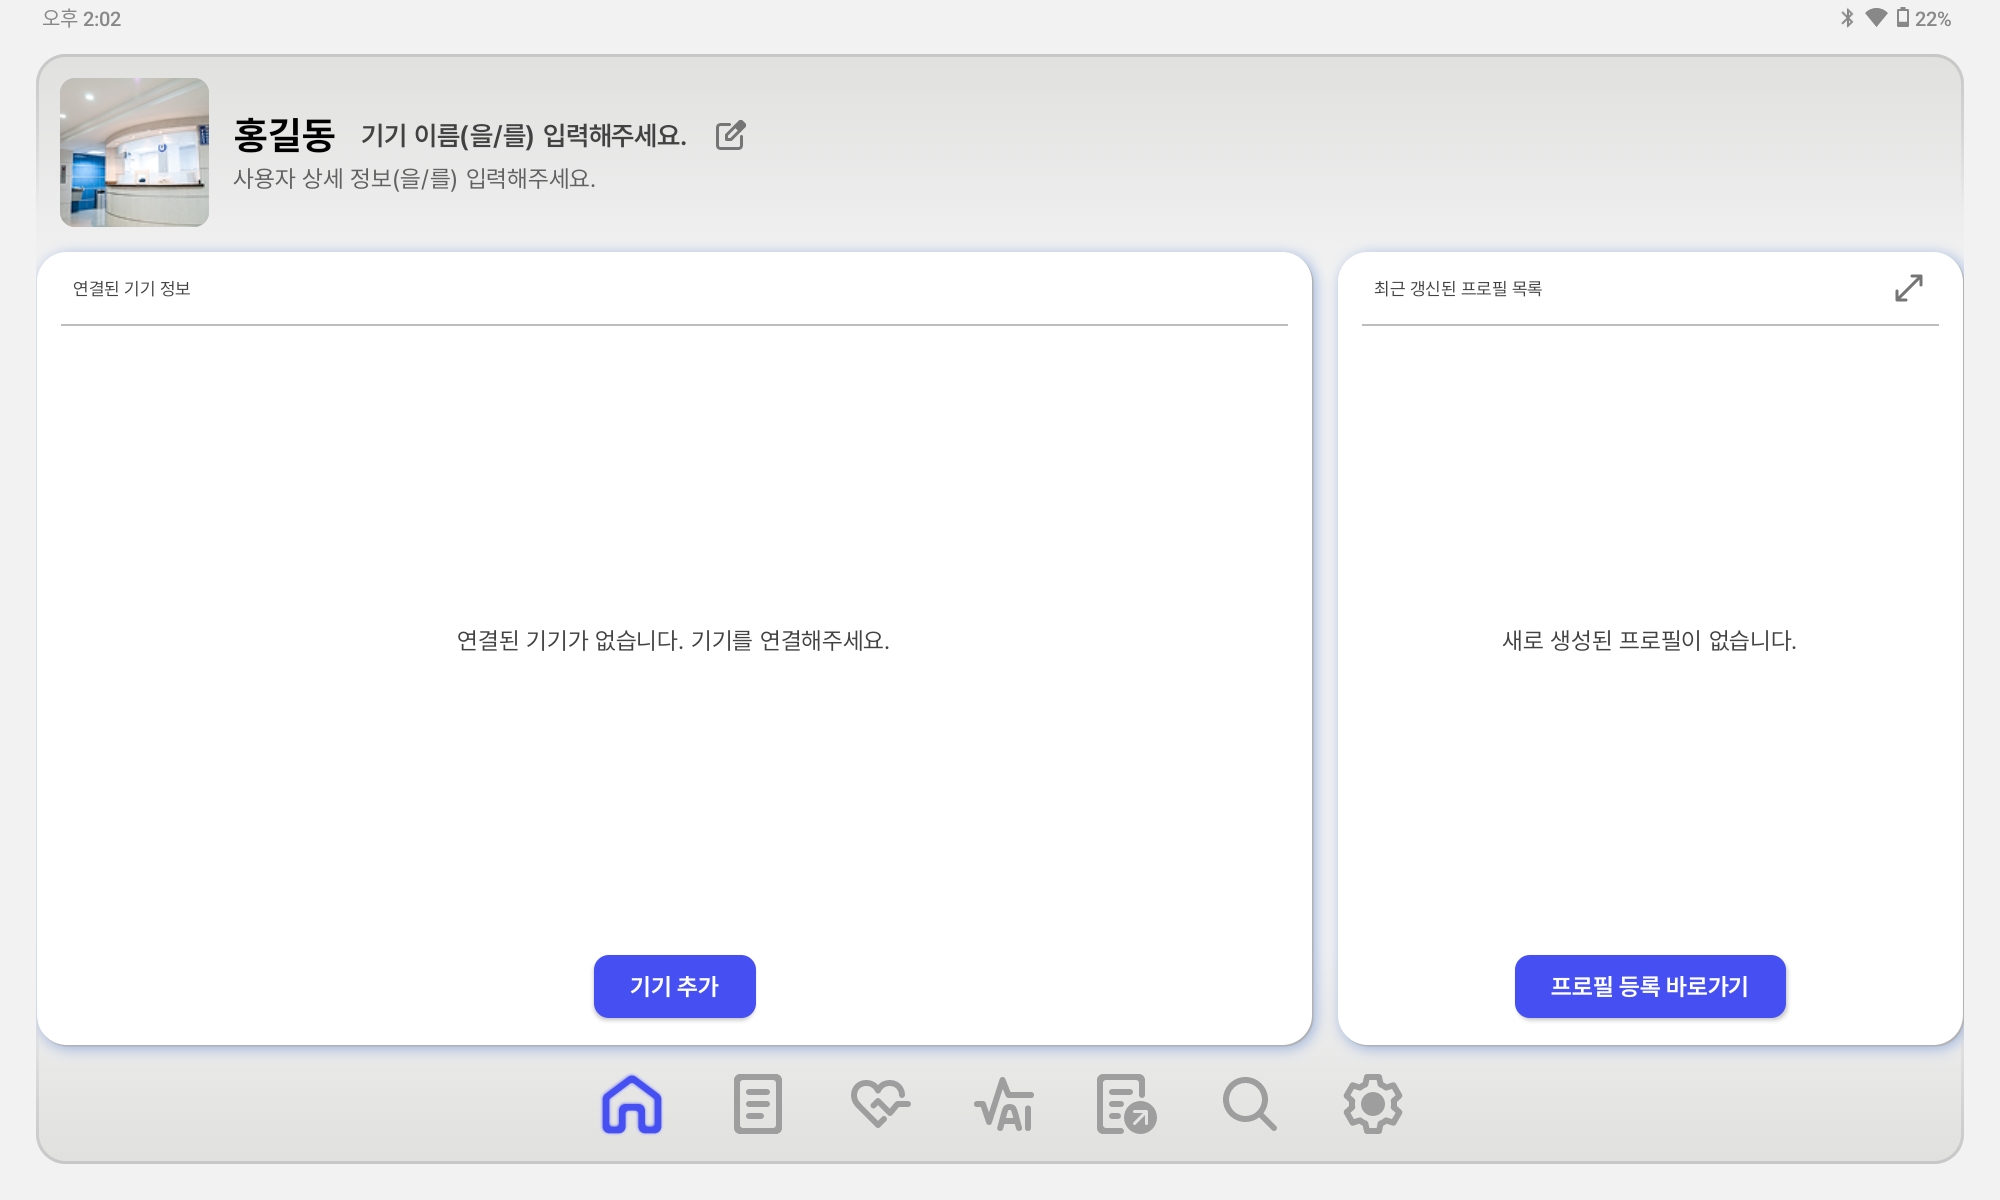Click the 프로필 등록 바로가기 button
The width and height of the screenshot is (2000, 1200).
tap(1650, 986)
